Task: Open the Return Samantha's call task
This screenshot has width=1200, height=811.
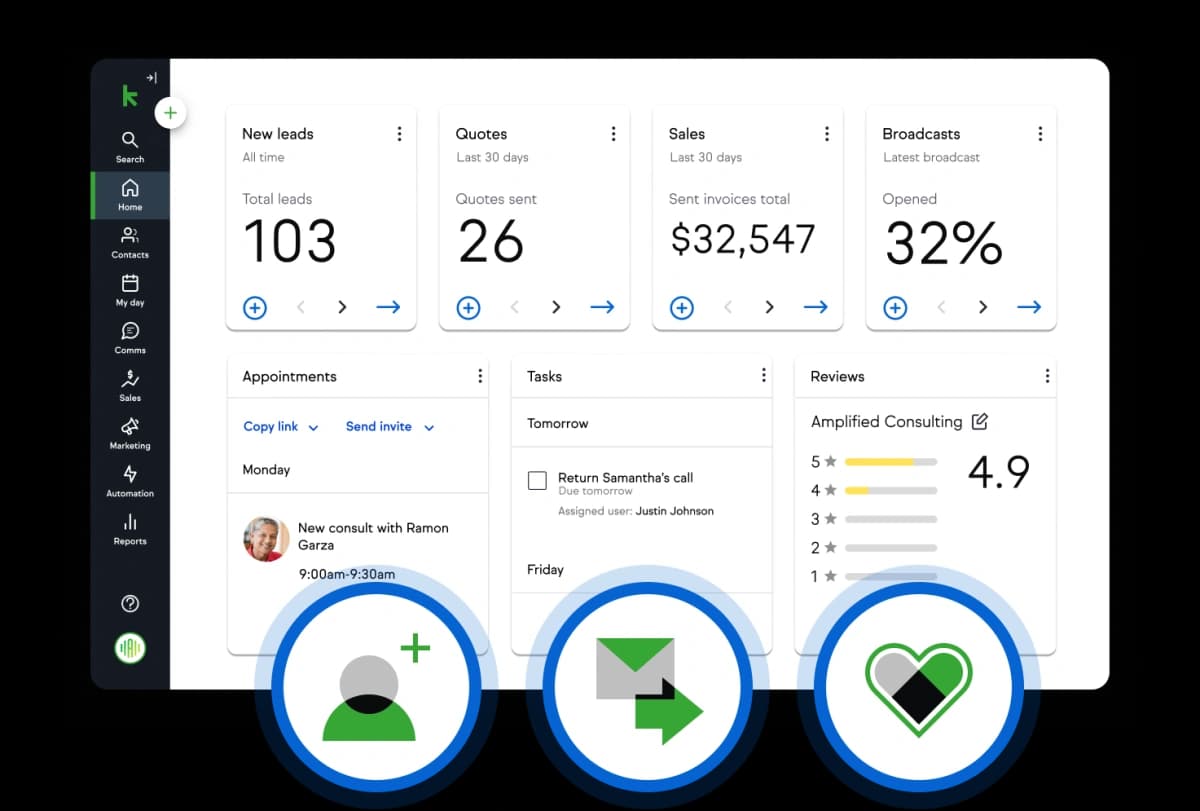Action: [625, 478]
